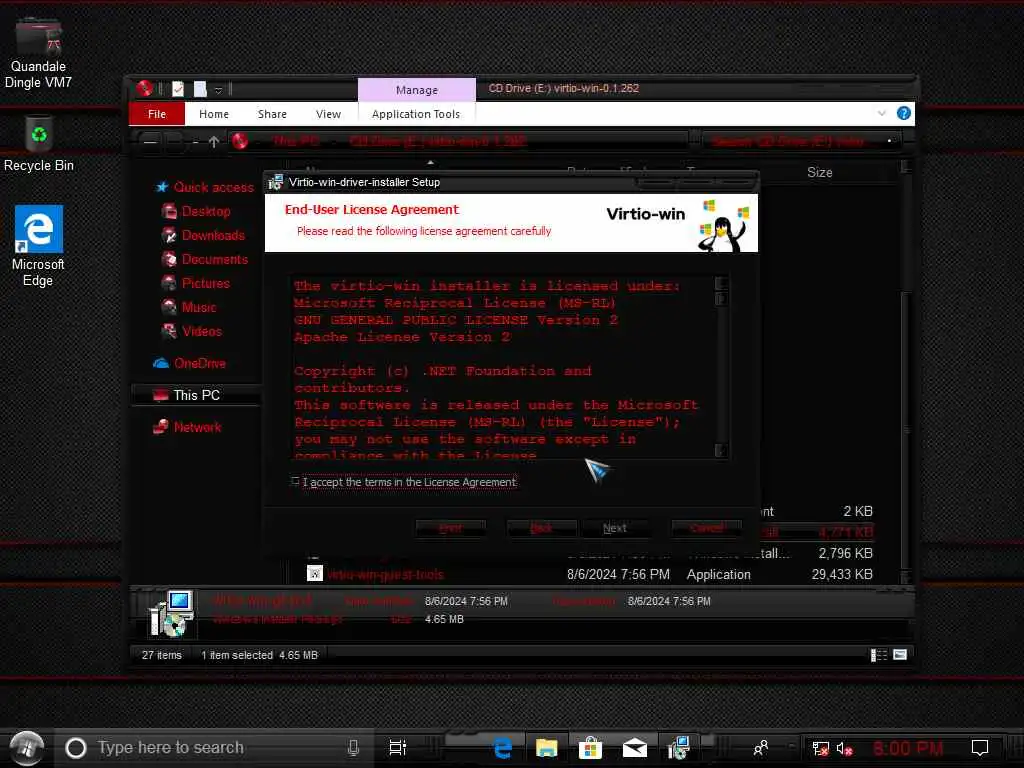Launch Edge from the taskbar

(502, 748)
